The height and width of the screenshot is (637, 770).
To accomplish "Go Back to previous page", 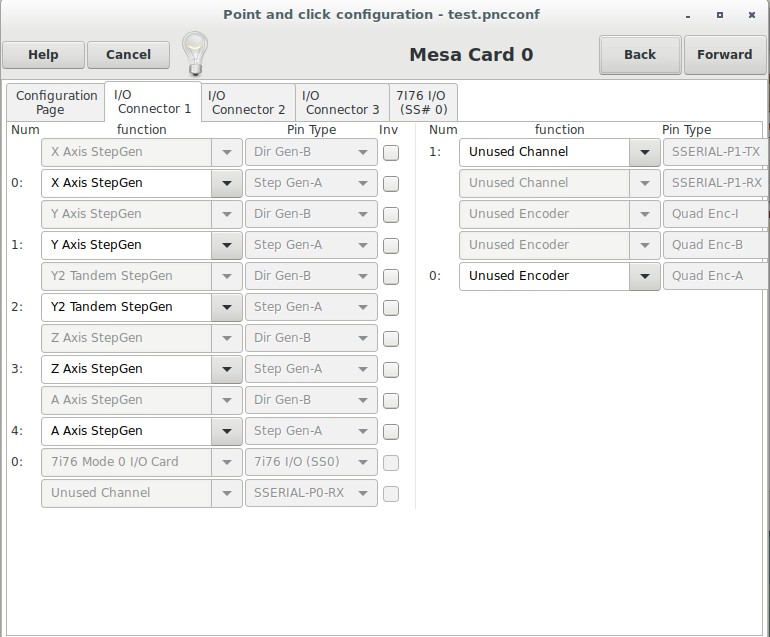I will tap(640, 55).
